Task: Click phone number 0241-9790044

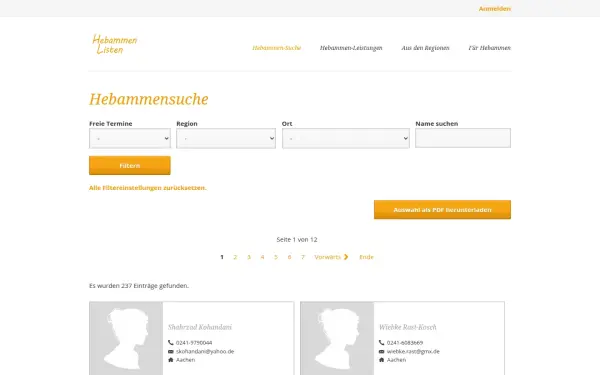Action: (194, 343)
